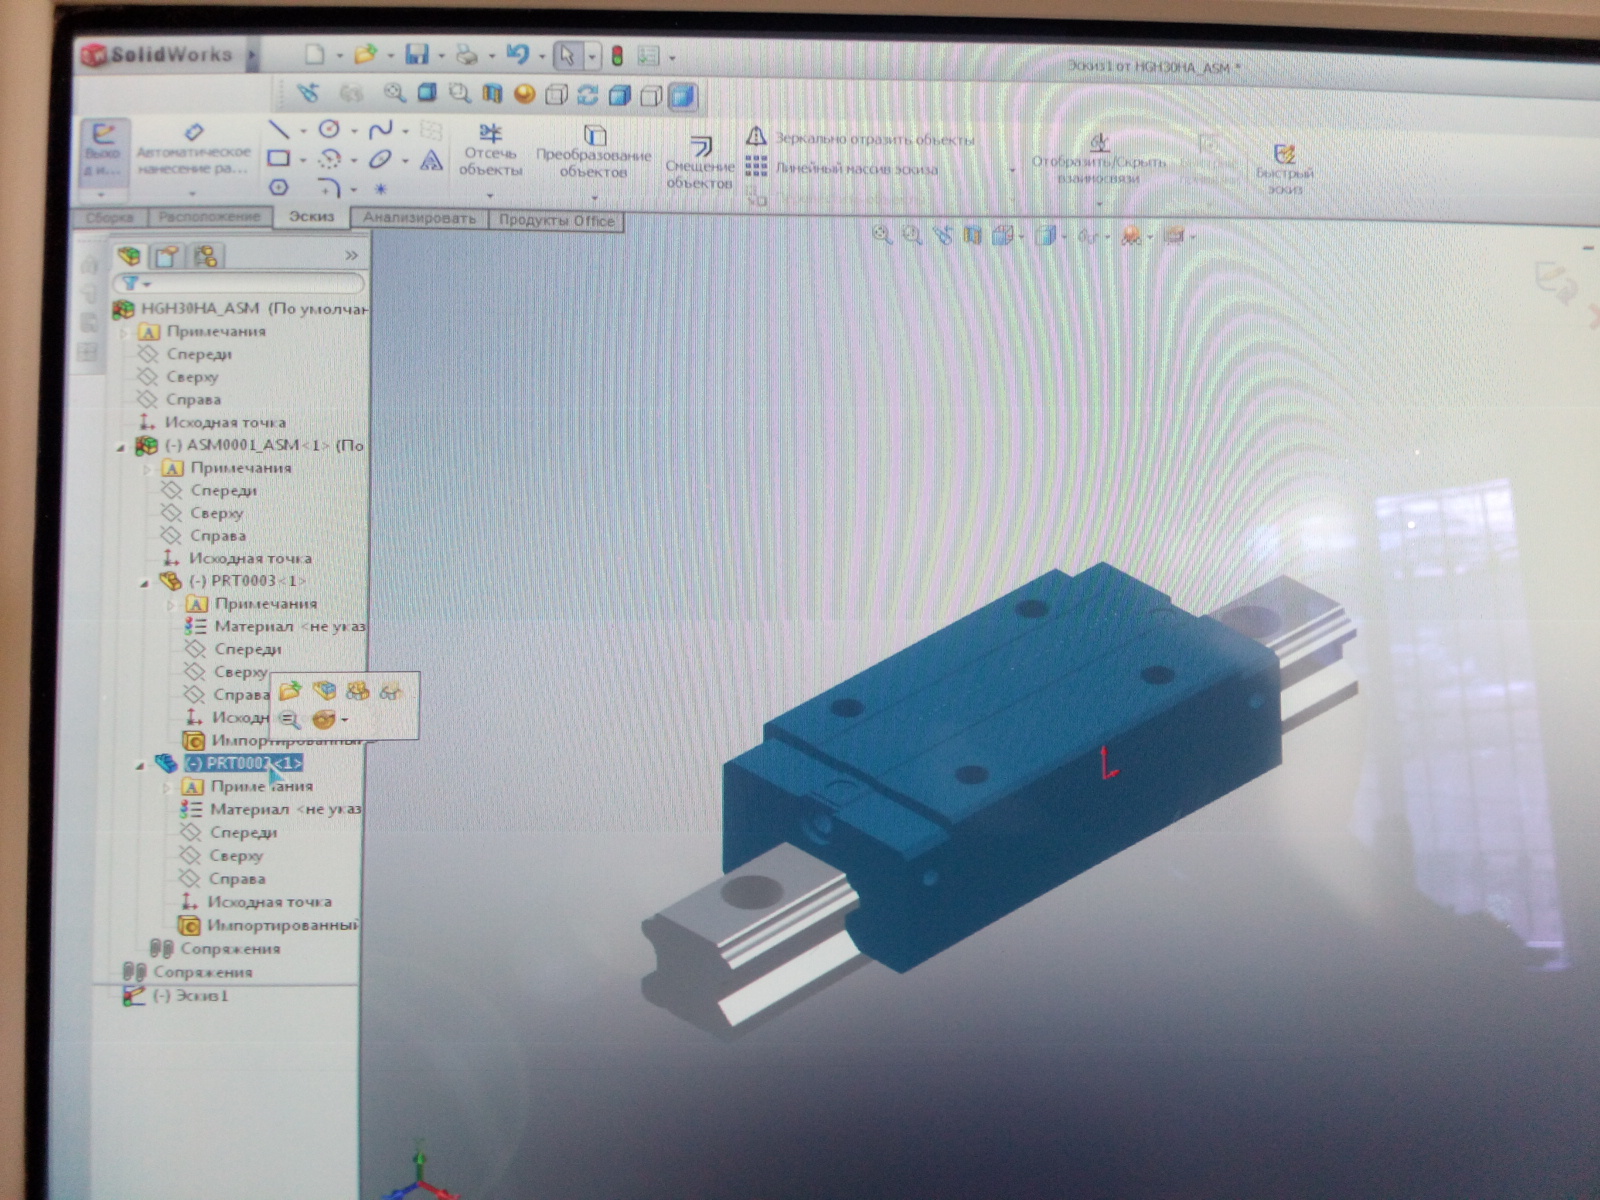1600x1200 pixels.
Task: Print with the printer icon
Action: 466,55
